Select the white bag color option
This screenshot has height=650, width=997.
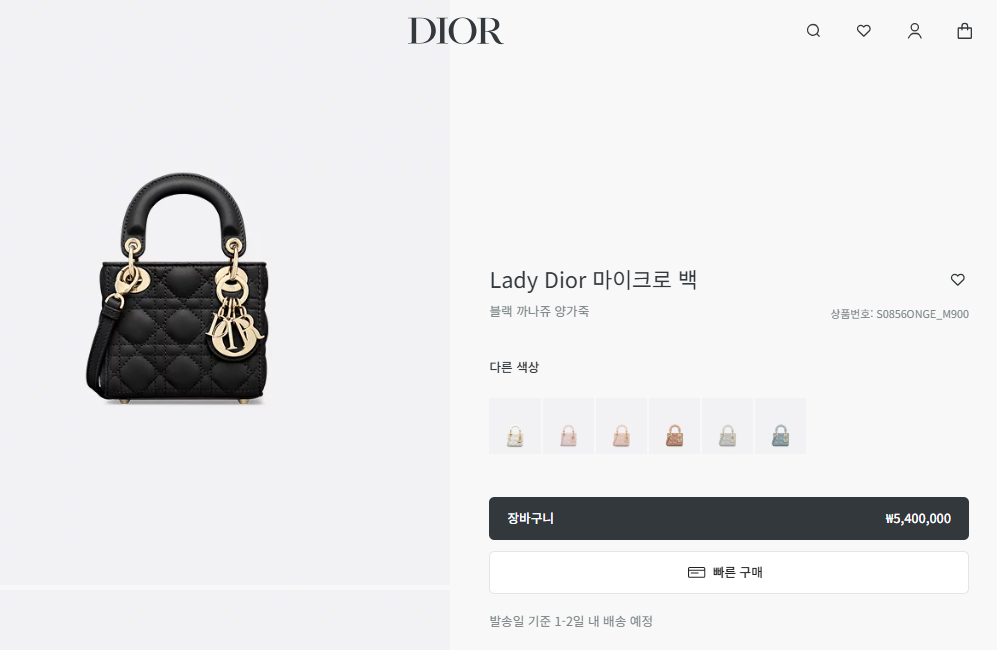pos(515,426)
